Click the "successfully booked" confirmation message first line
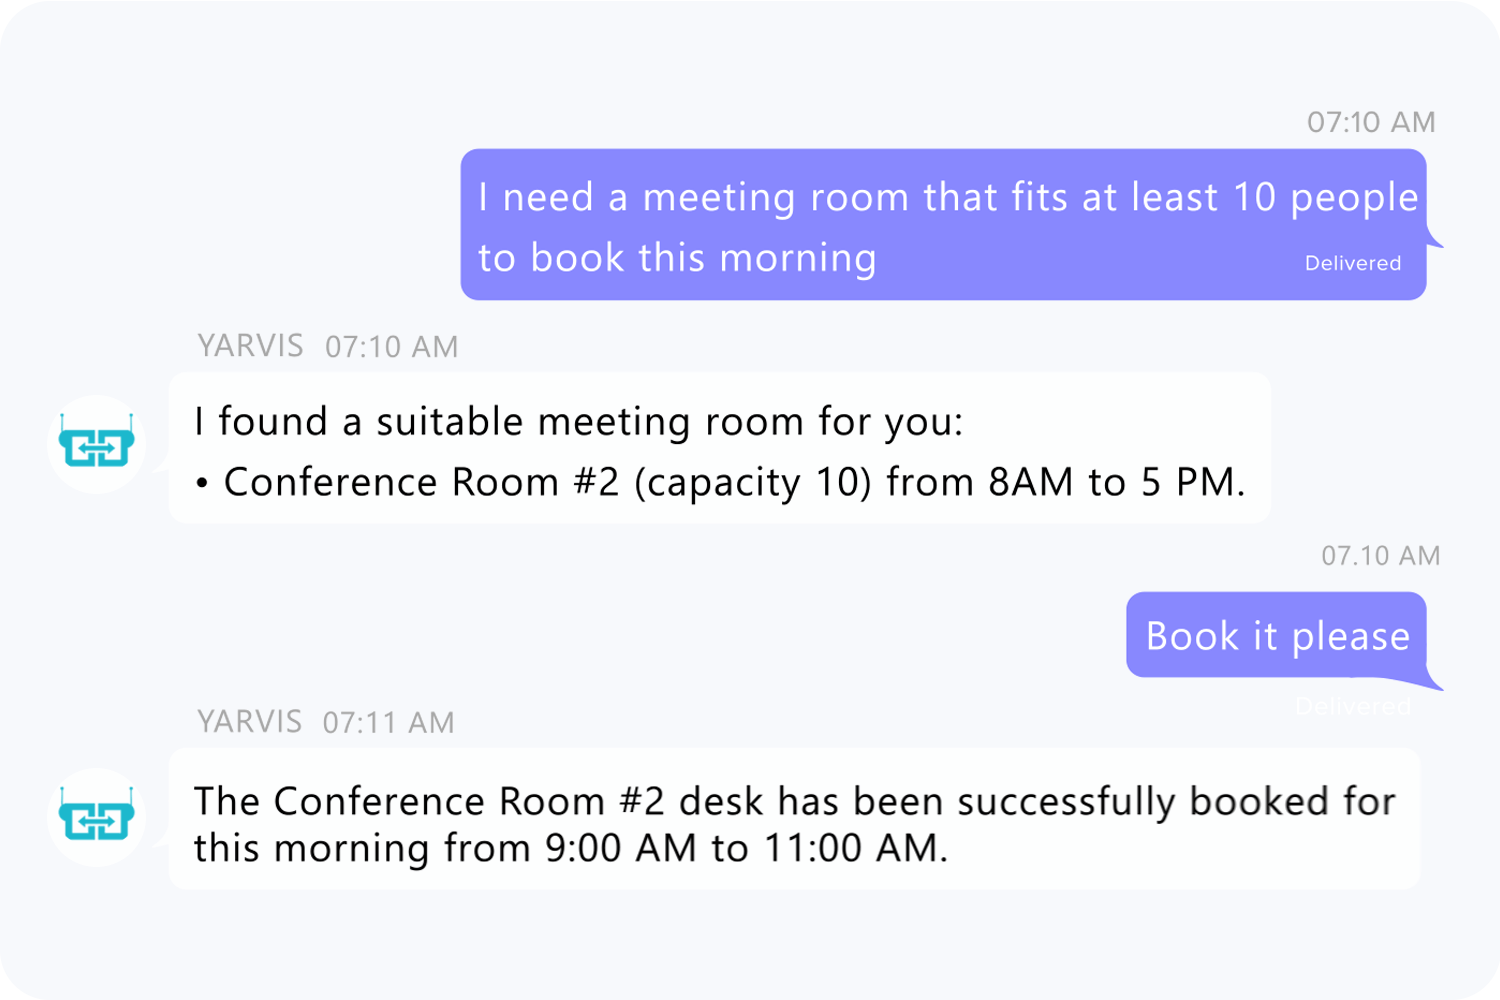Image resolution: width=1500 pixels, height=1000 pixels. [794, 801]
